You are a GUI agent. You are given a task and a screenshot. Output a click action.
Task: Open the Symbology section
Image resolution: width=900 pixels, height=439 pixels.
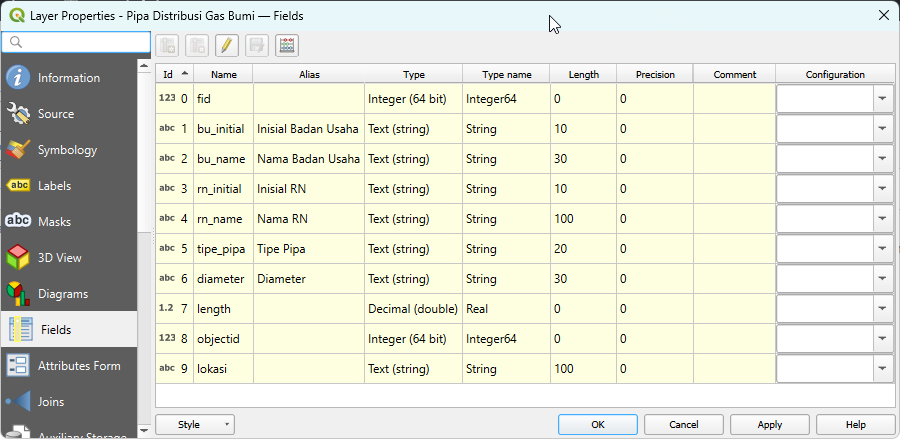(x=67, y=150)
